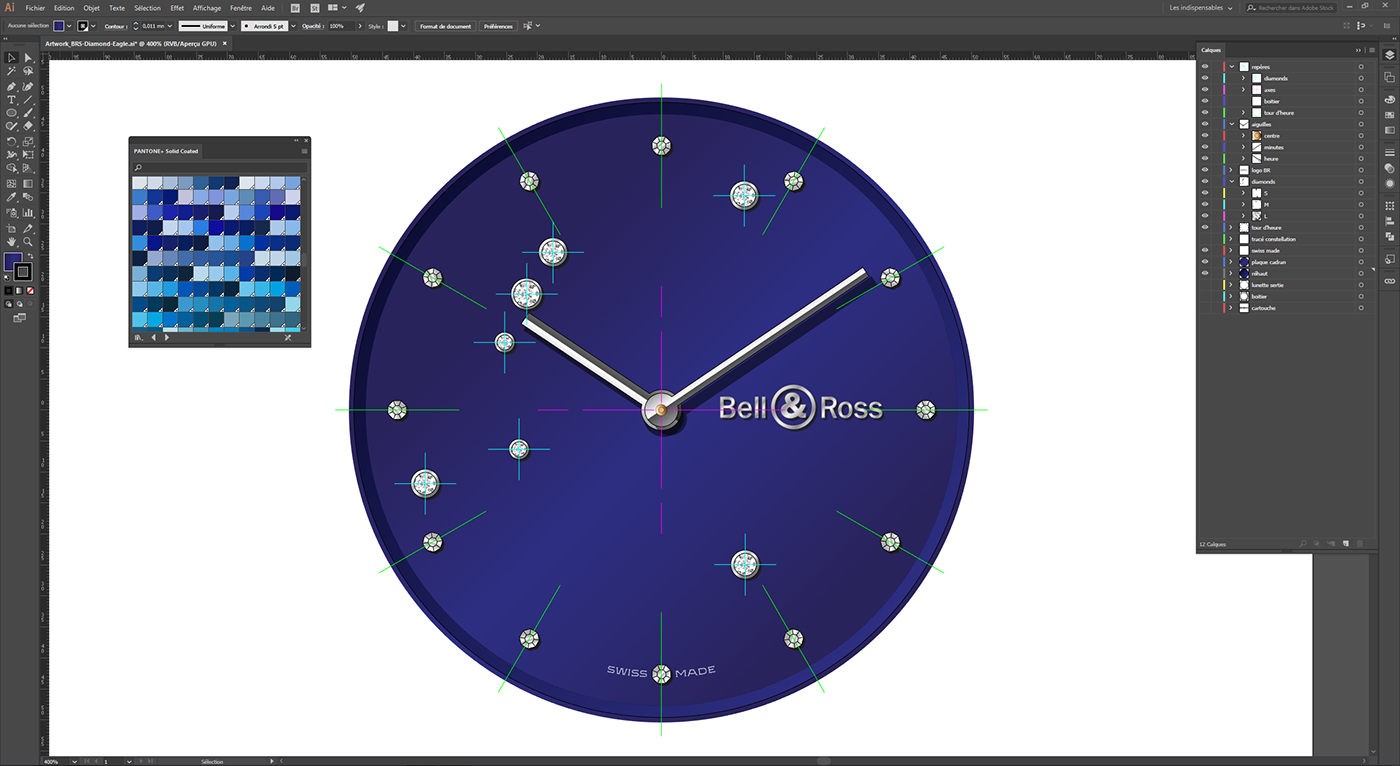Activate the Eyedropper tool

coord(11,197)
